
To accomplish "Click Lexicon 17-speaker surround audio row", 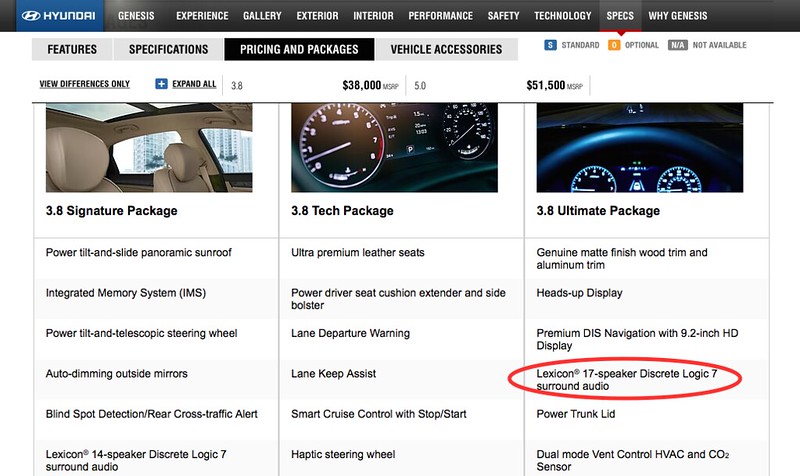I will tap(627, 380).
